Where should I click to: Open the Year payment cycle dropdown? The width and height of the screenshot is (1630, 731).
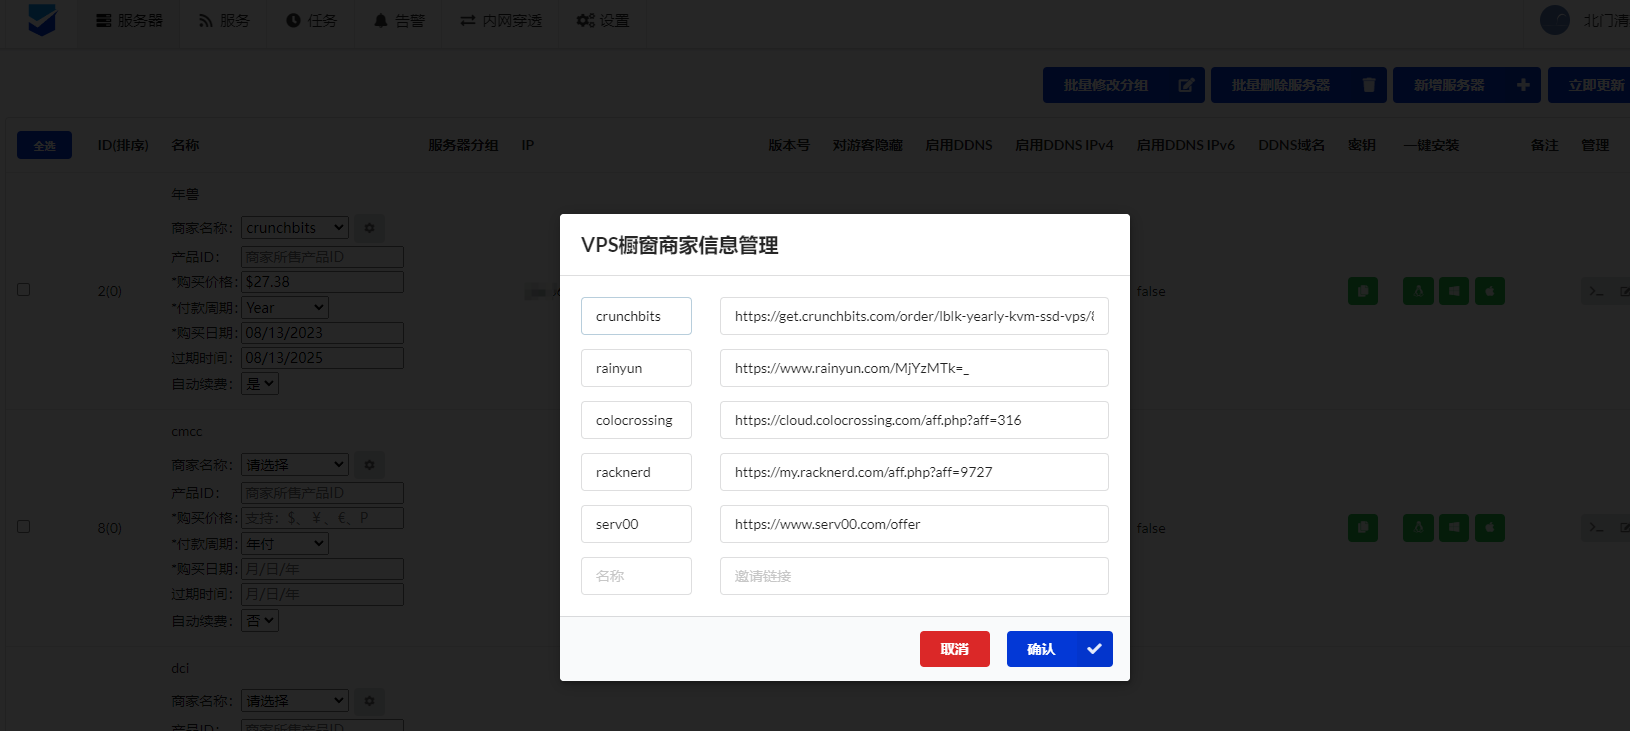(x=285, y=308)
